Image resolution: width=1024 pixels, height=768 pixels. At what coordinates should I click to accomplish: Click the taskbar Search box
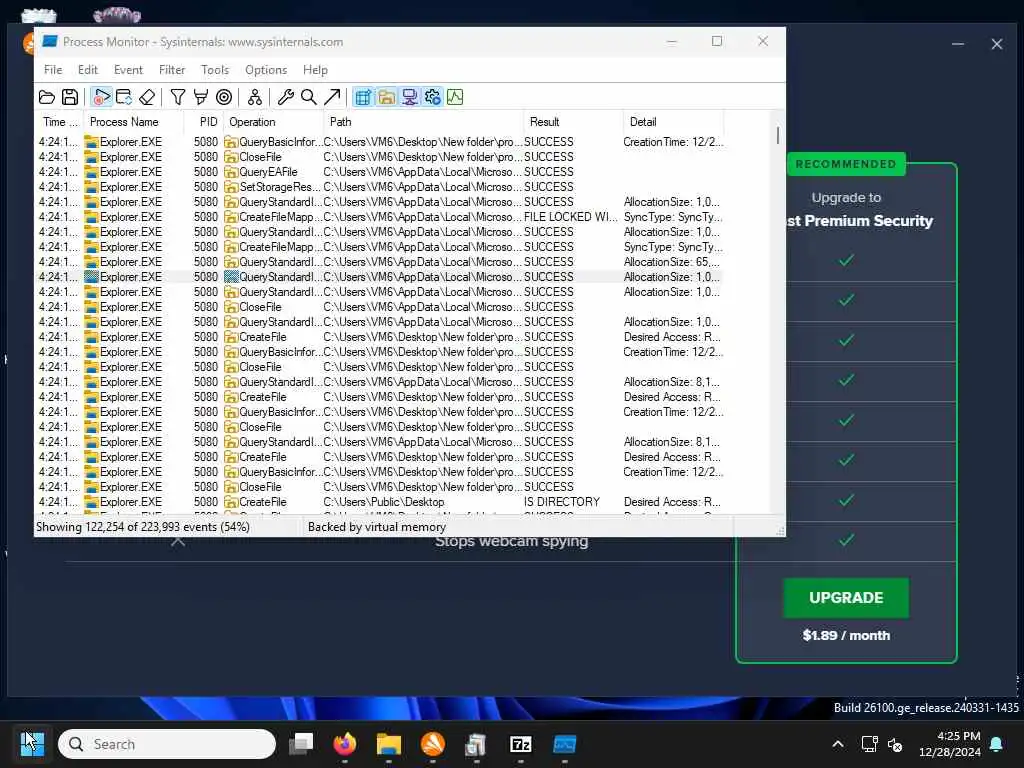167,744
